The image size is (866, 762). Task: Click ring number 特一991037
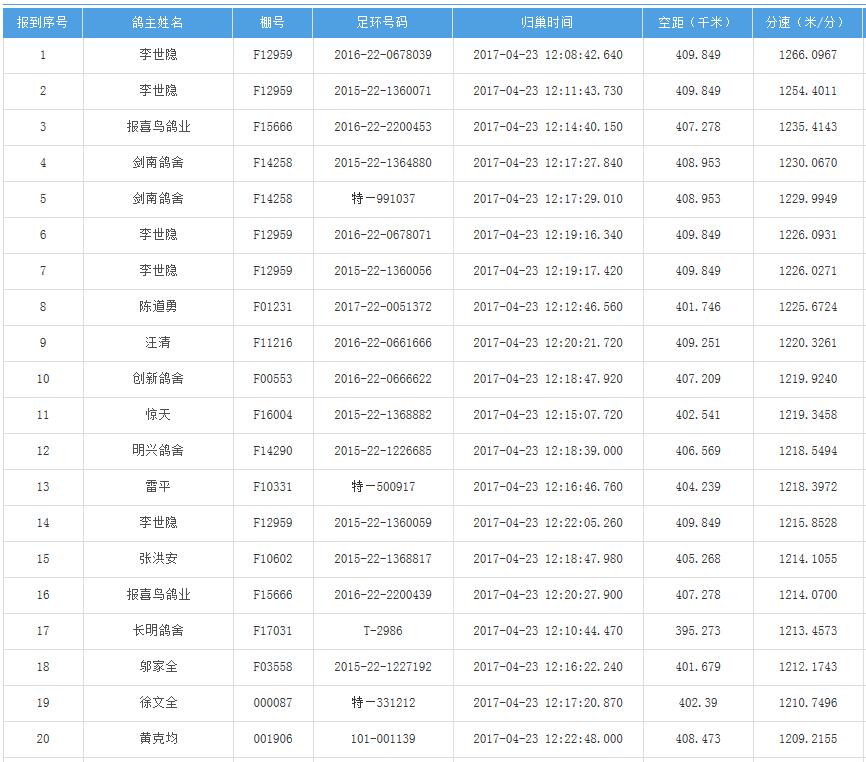(x=382, y=199)
